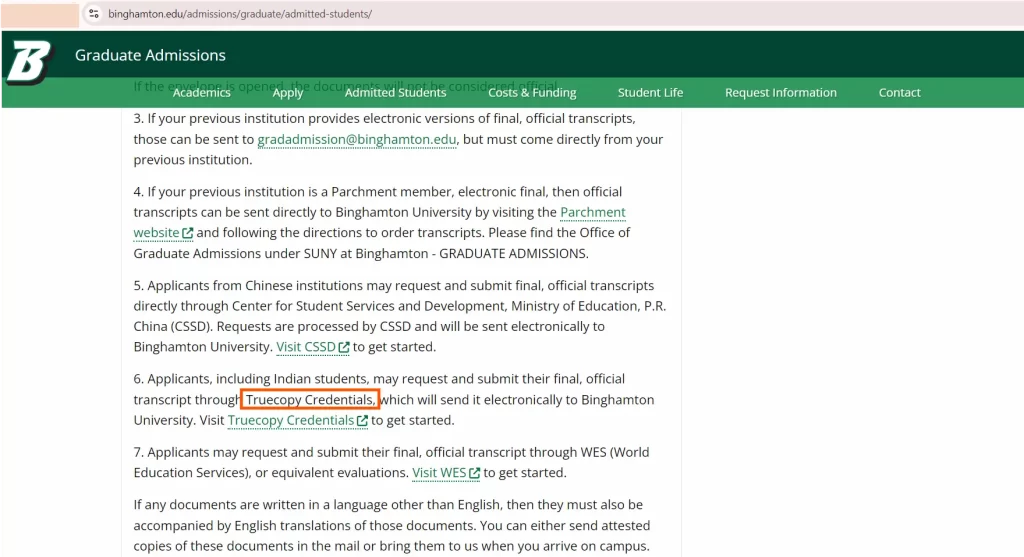
Task: Click the text 'WES (World' in item 7
Action: click(x=615, y=452)
